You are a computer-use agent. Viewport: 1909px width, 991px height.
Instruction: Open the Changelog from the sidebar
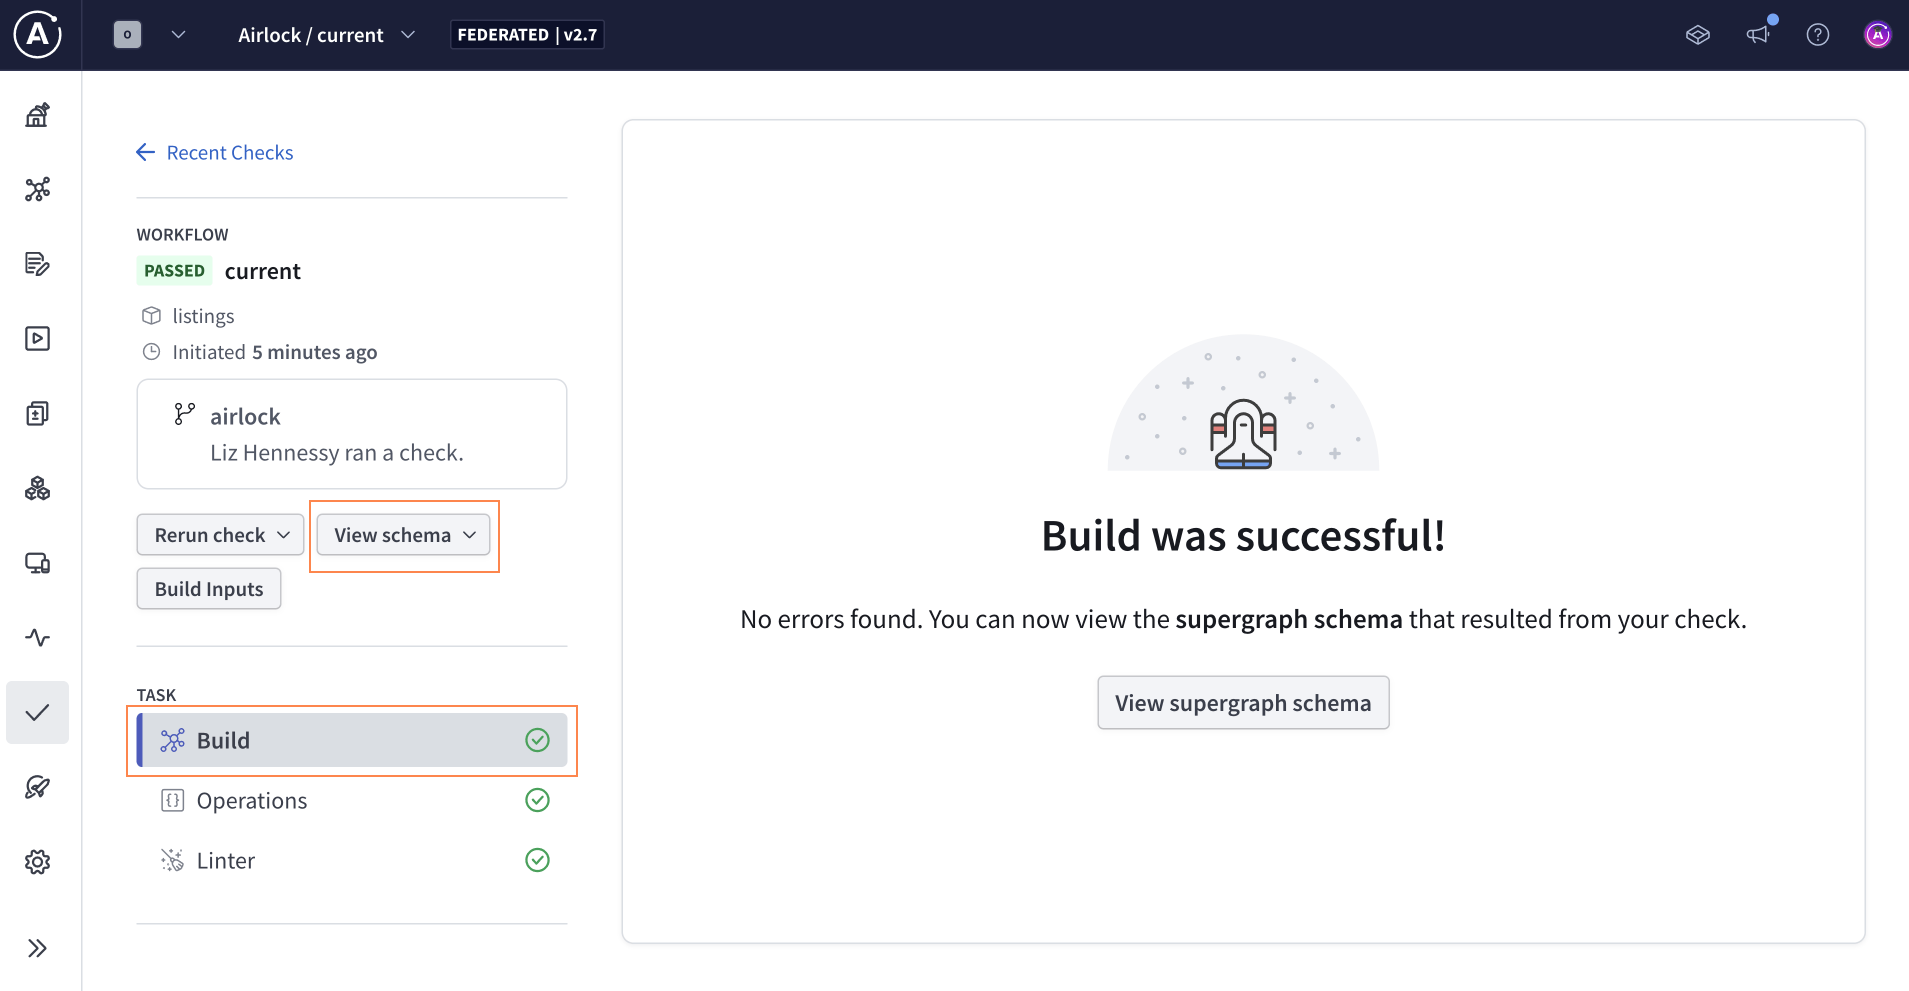point(37,264)
